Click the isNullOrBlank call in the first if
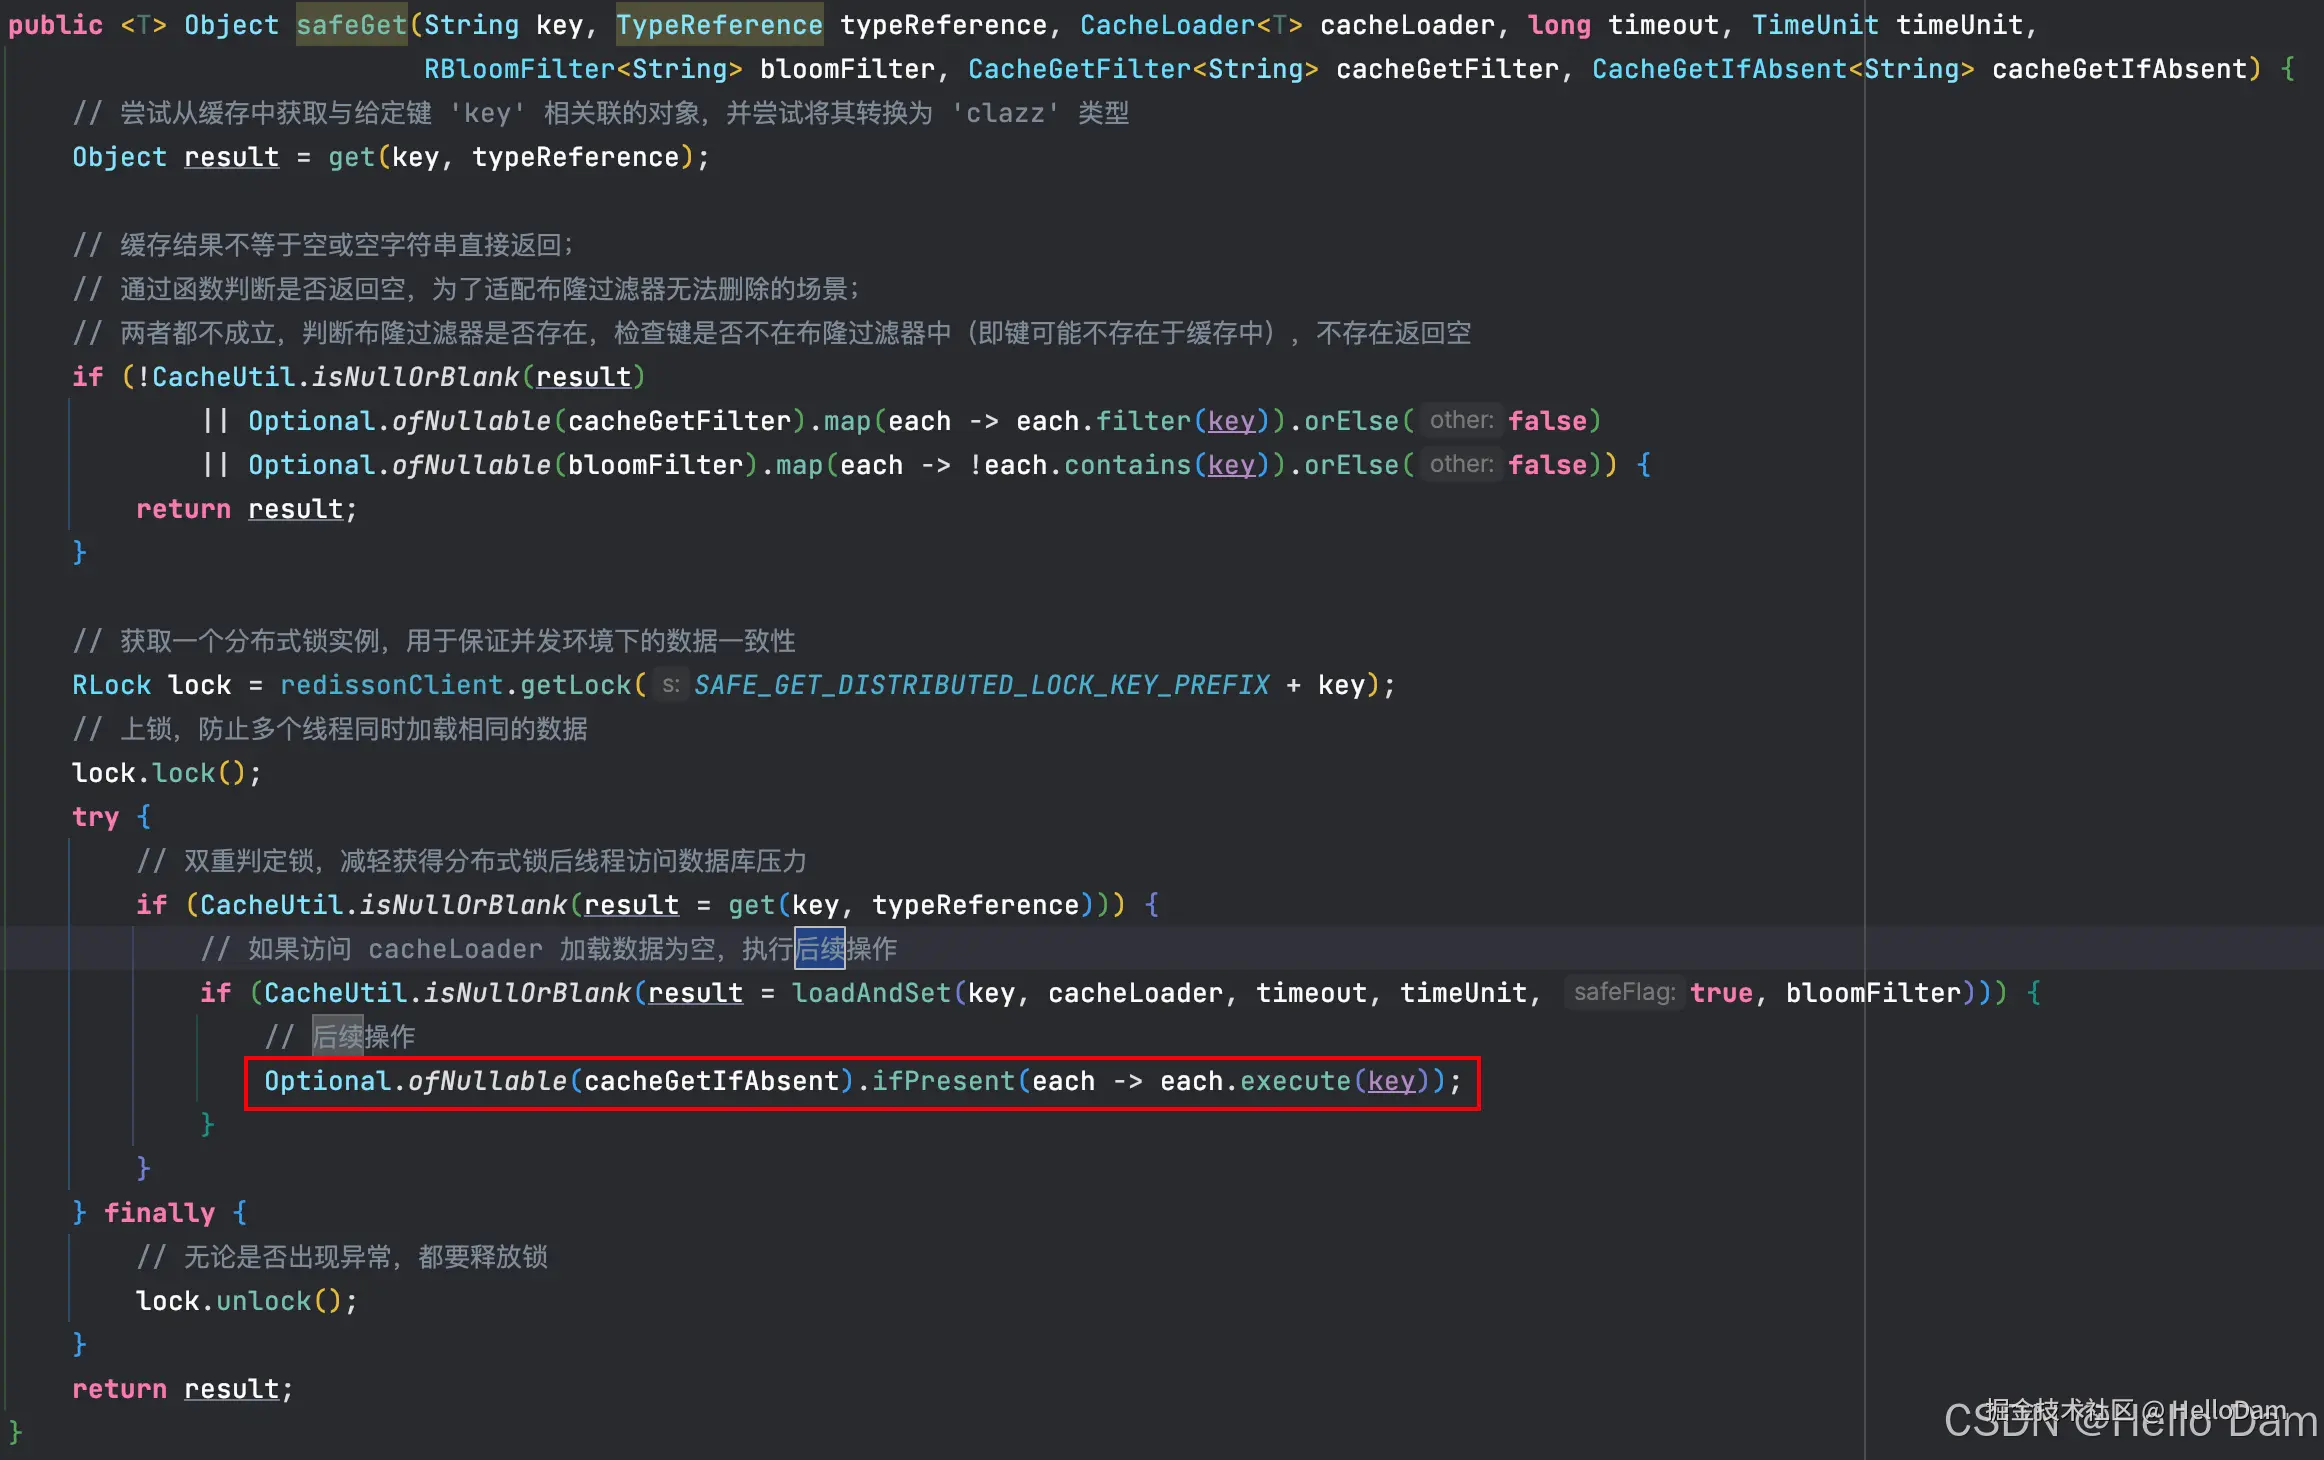This screenshot has width=2324, height=1460. pos(415,377)
